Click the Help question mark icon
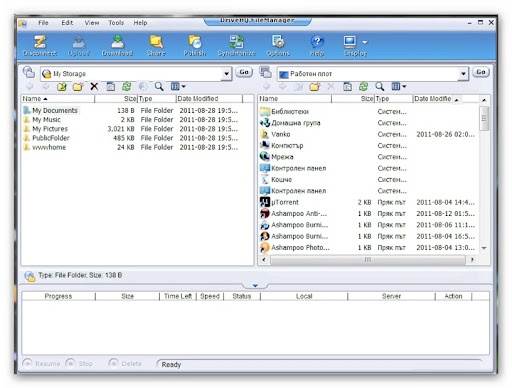The width and height of the screenshot is (512, 388). click(317, 42)
